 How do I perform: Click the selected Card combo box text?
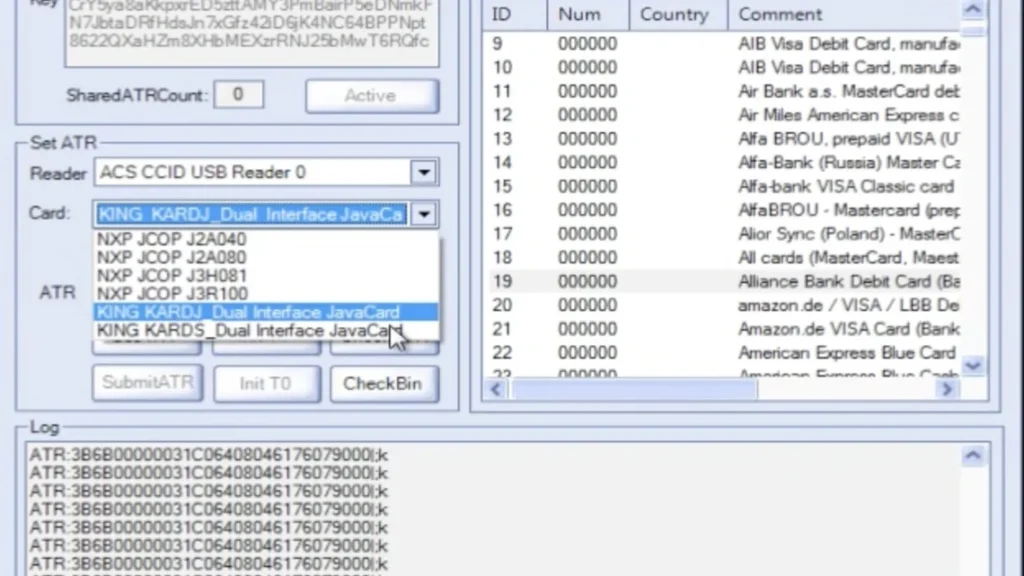tap(252, 214)
